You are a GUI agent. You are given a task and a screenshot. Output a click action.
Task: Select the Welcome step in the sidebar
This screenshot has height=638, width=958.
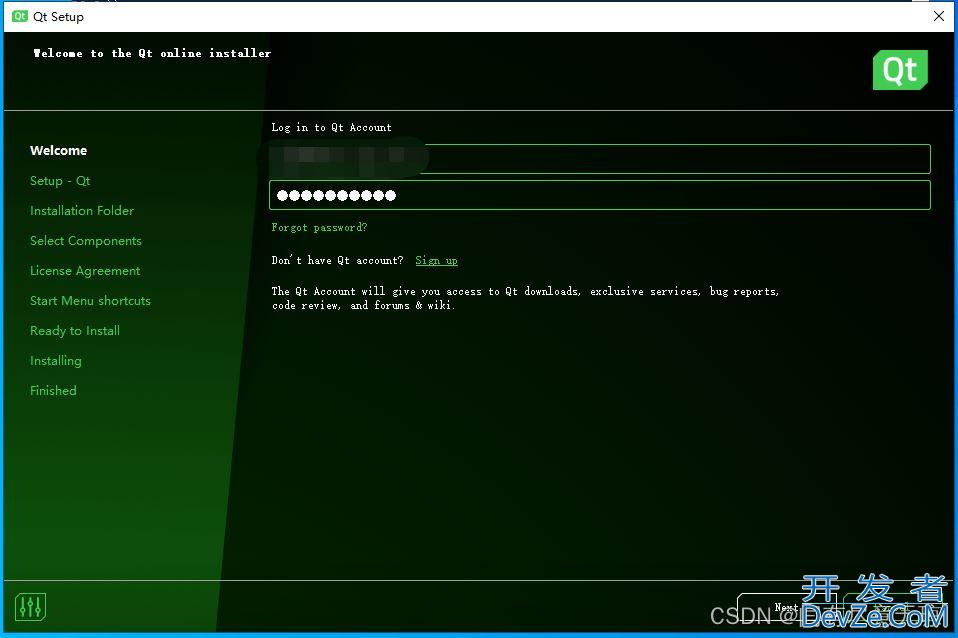pyautogui.click(x=59, y=150)
